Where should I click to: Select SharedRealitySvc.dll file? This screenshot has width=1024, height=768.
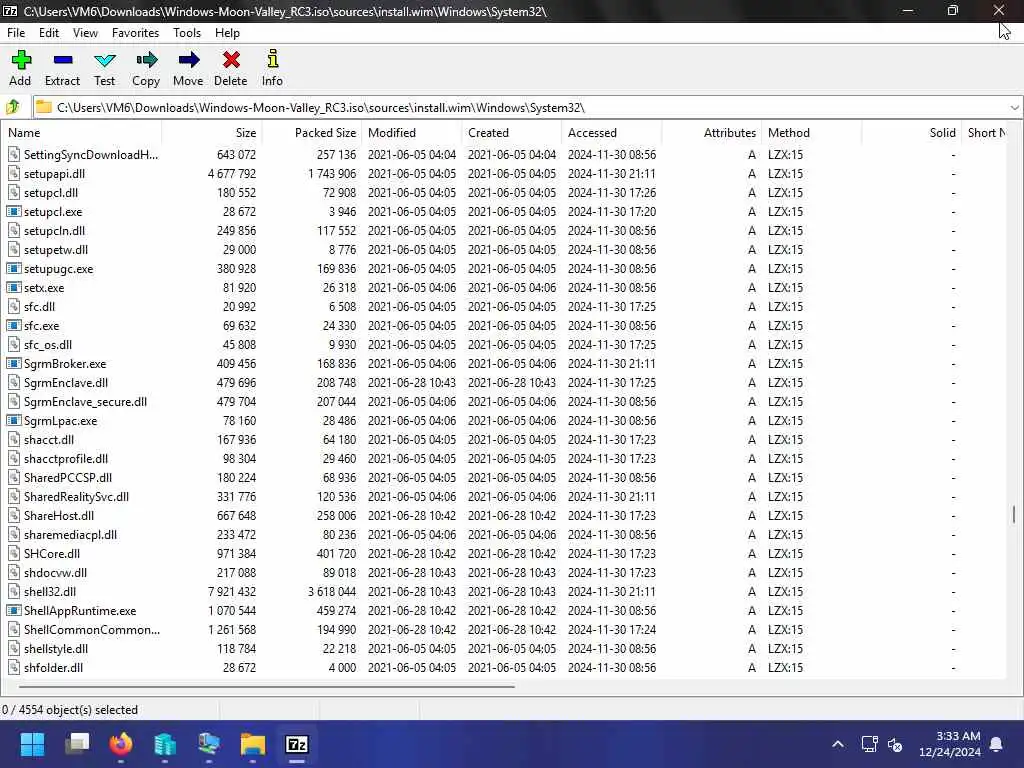tap(76, 496)
